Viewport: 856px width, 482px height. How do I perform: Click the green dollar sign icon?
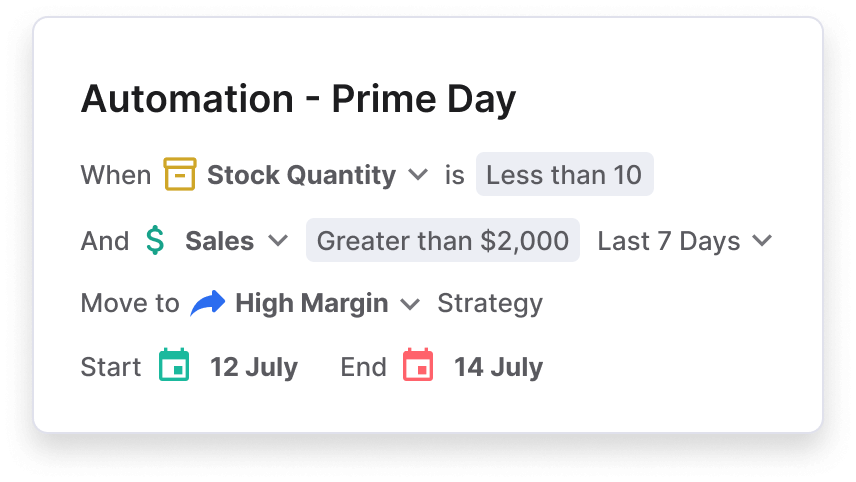tap(155, 240)
